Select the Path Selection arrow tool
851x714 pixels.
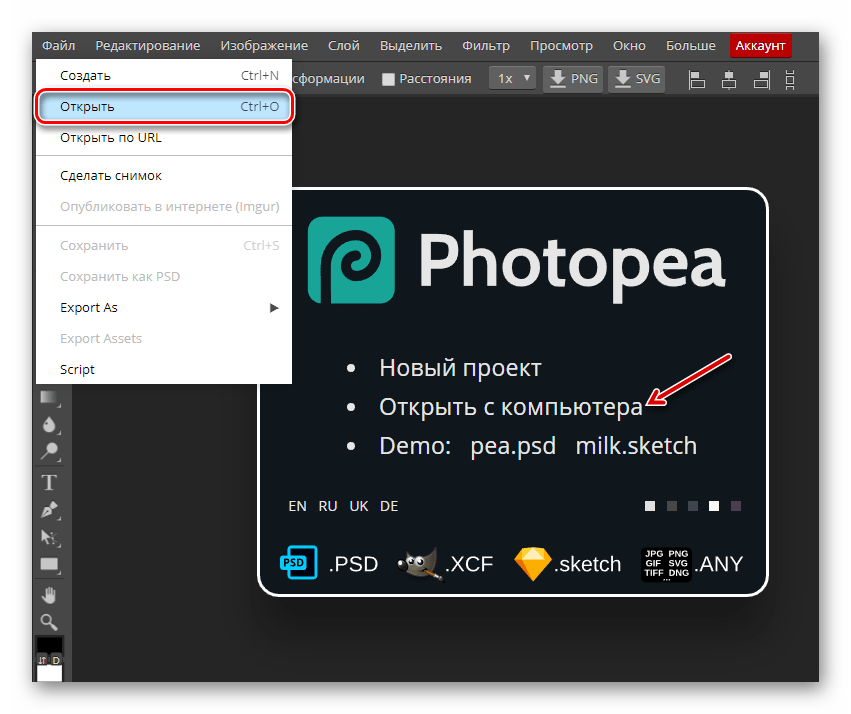(x=49, y=538)
